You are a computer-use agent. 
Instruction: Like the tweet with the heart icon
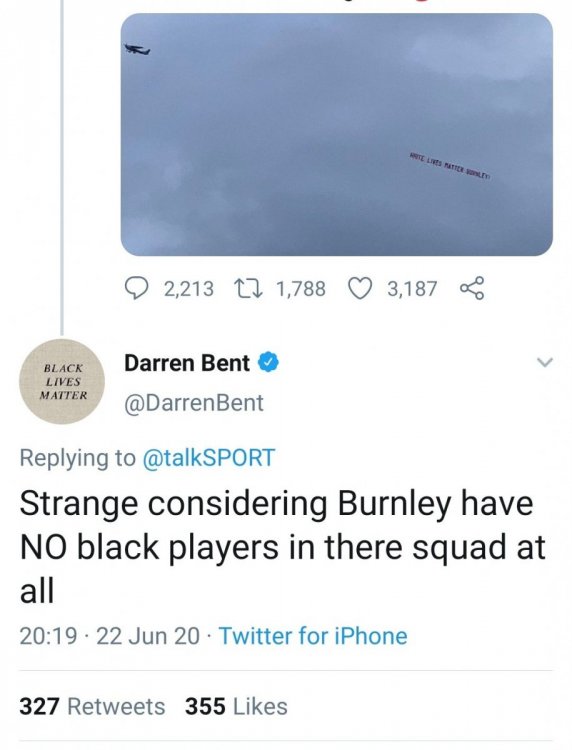[360, 289]
